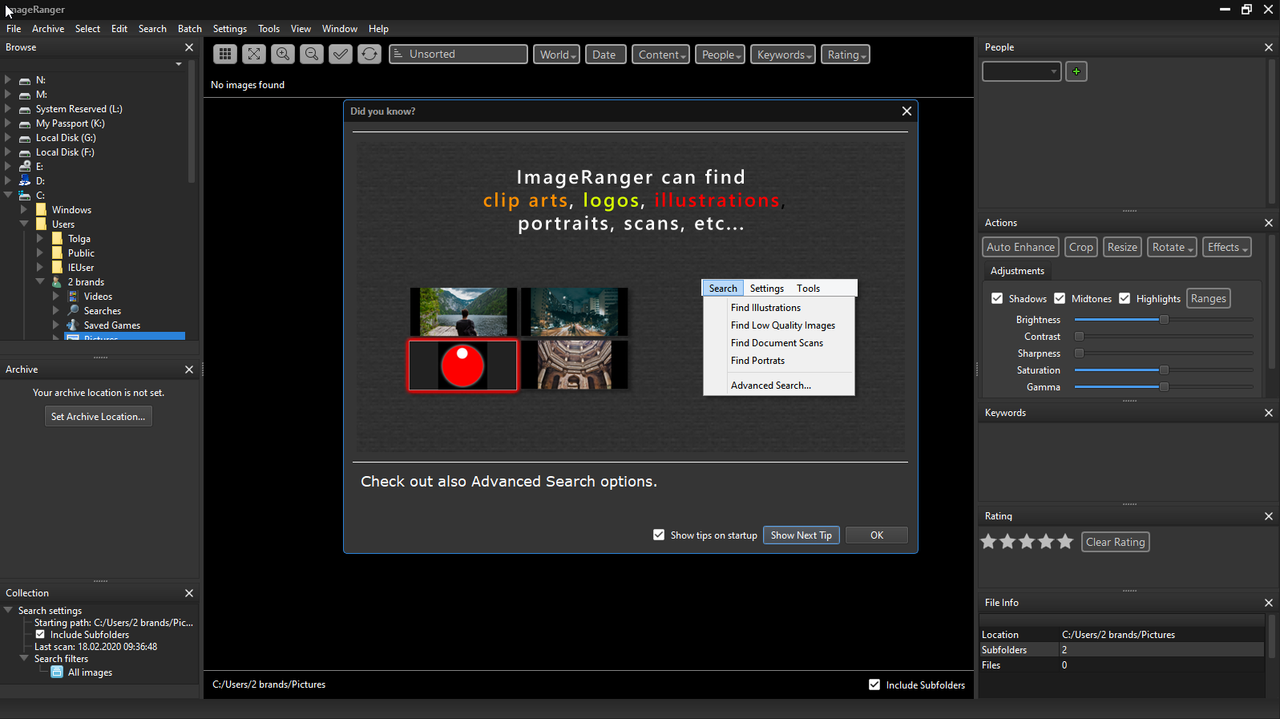Screen dimensions: 1280x719
Task: Click the All images filter icon
Action: 57,672
